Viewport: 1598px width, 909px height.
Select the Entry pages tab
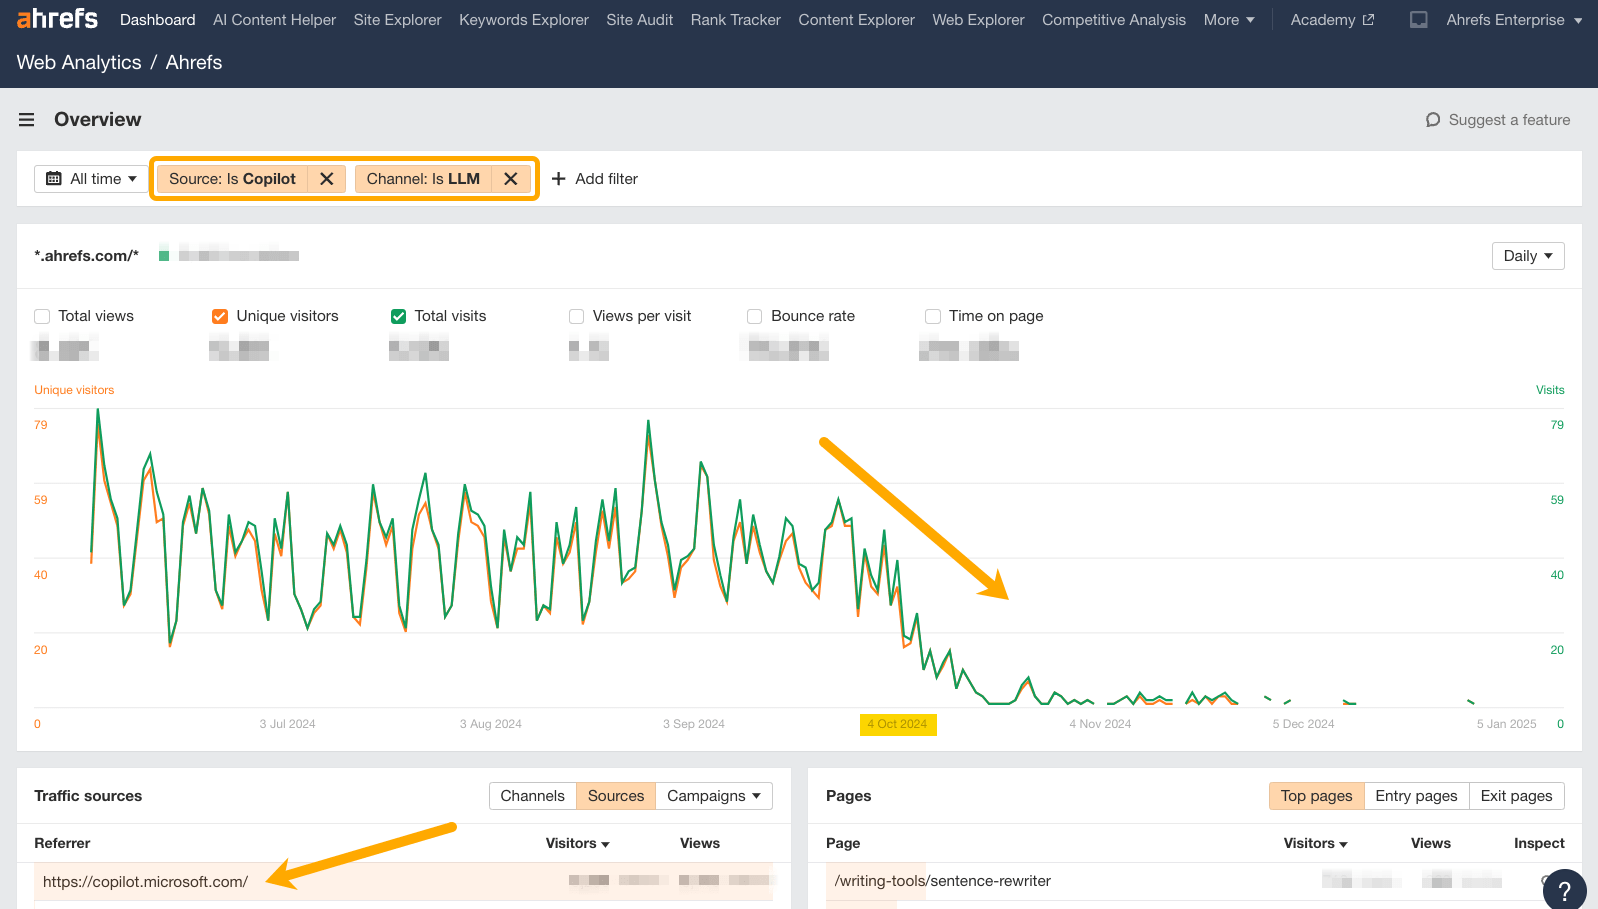pos(1416,796)
